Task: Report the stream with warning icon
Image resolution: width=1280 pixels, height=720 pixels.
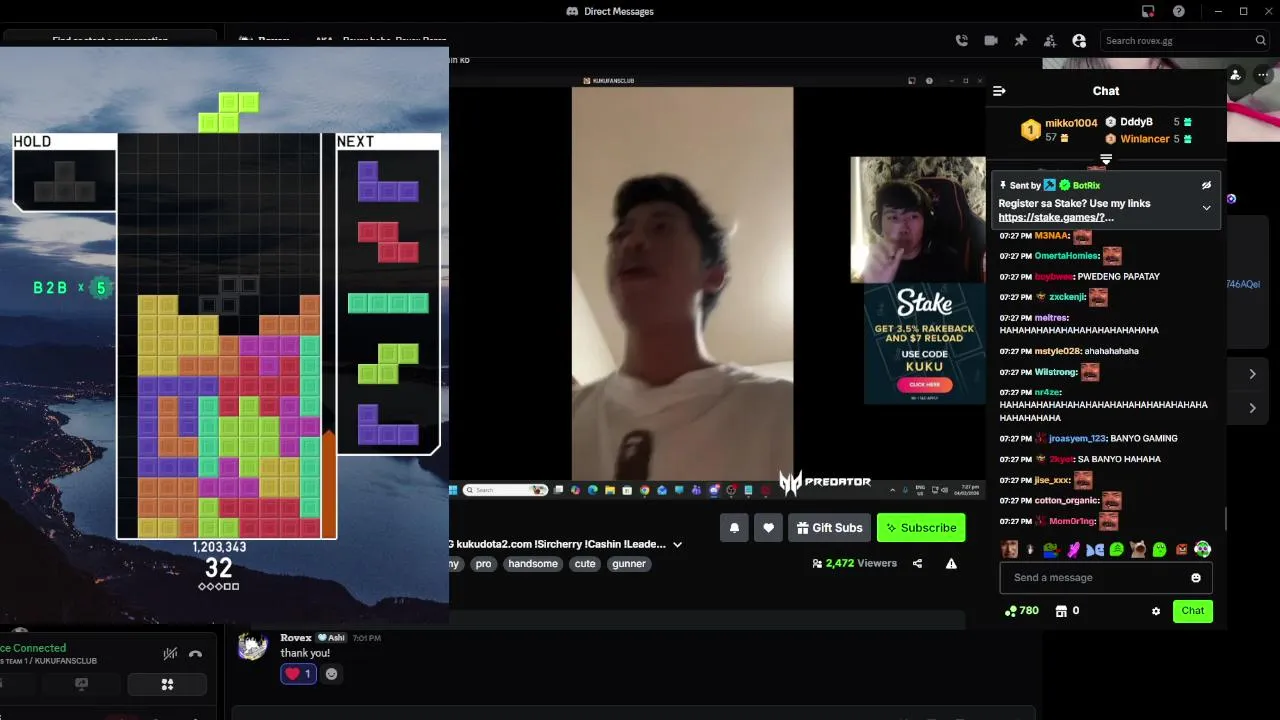Action: pos(951,564)
